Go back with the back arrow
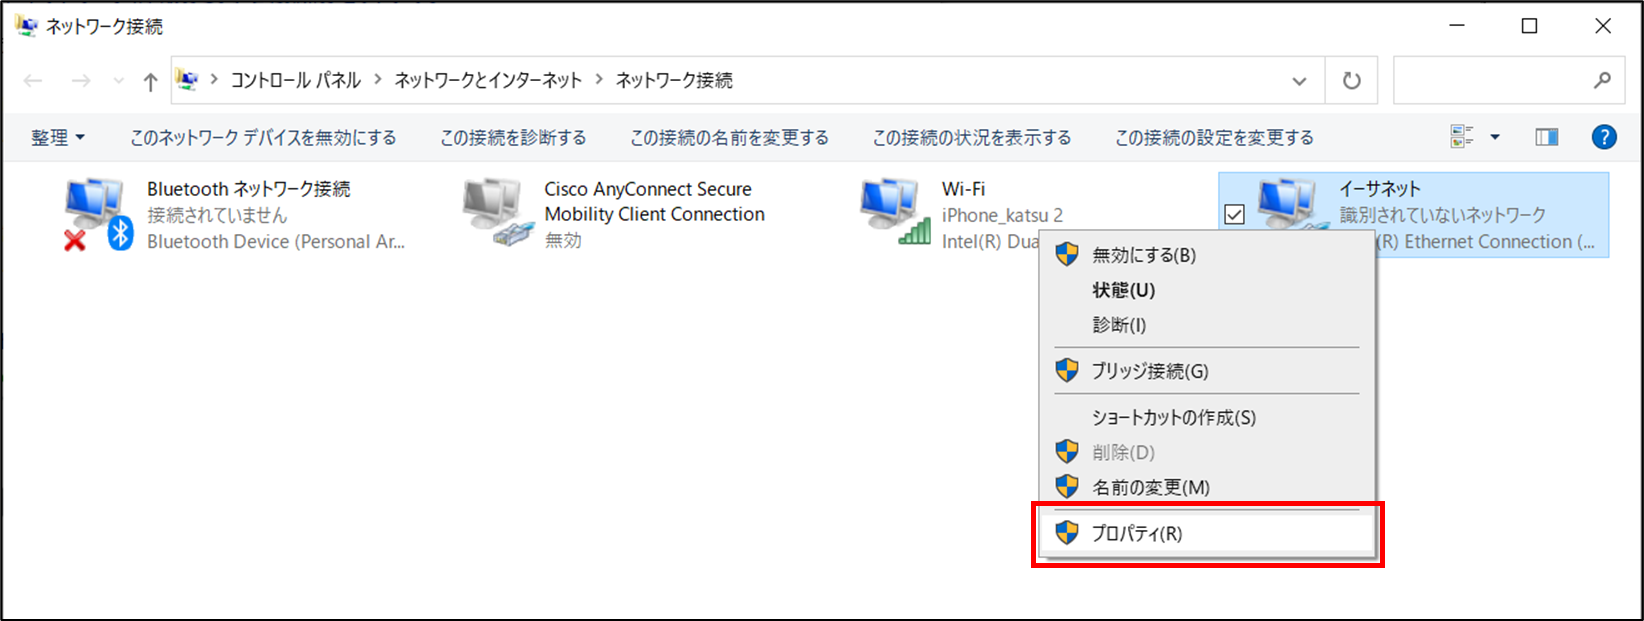1644x621 pixels. point(33,81)
